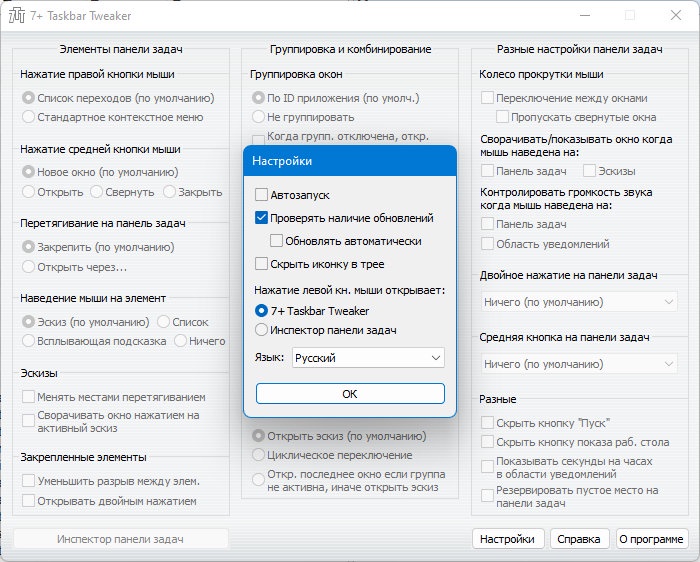
Task: Uncheck Проверять наличие обновлений
Action: click(261, 218)
